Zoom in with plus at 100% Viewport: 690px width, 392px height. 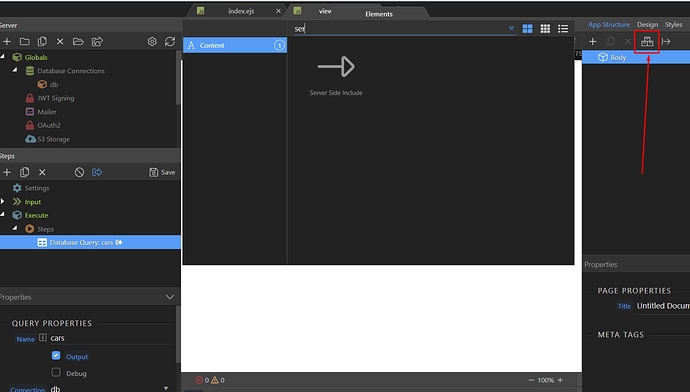[x=560, y=380]
